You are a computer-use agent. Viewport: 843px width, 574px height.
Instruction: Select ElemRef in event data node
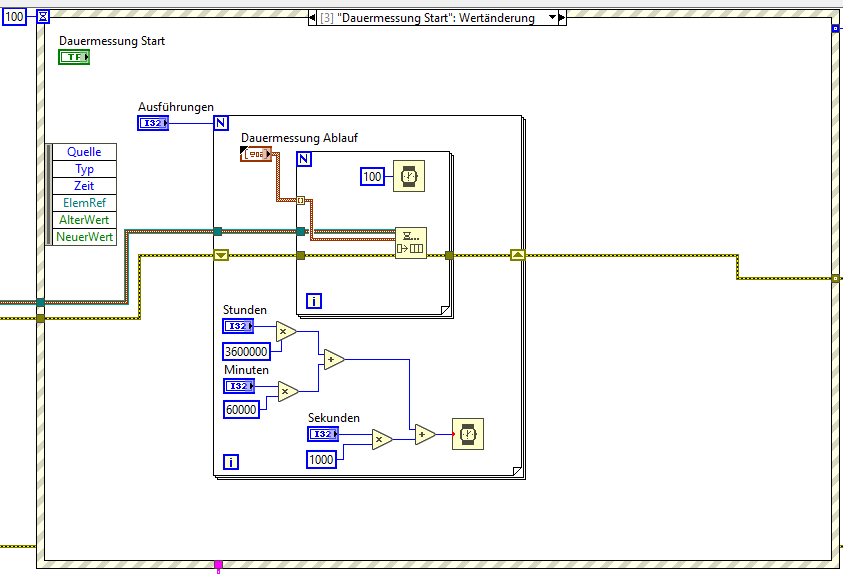pyautogui.click(x=84, y=203)
